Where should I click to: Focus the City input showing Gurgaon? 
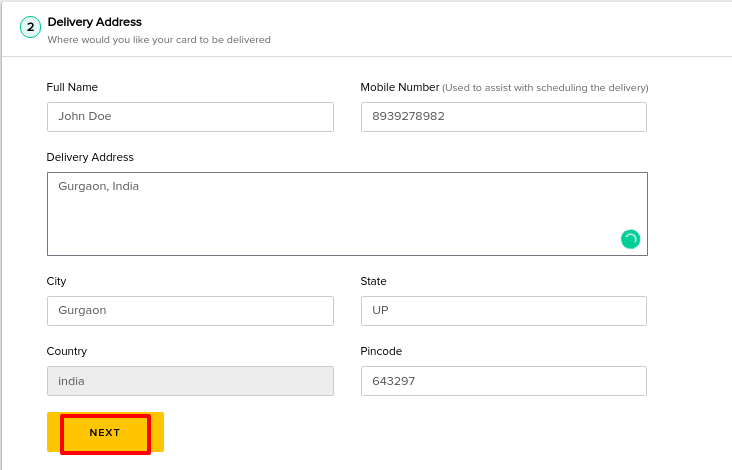click(190, 311)
